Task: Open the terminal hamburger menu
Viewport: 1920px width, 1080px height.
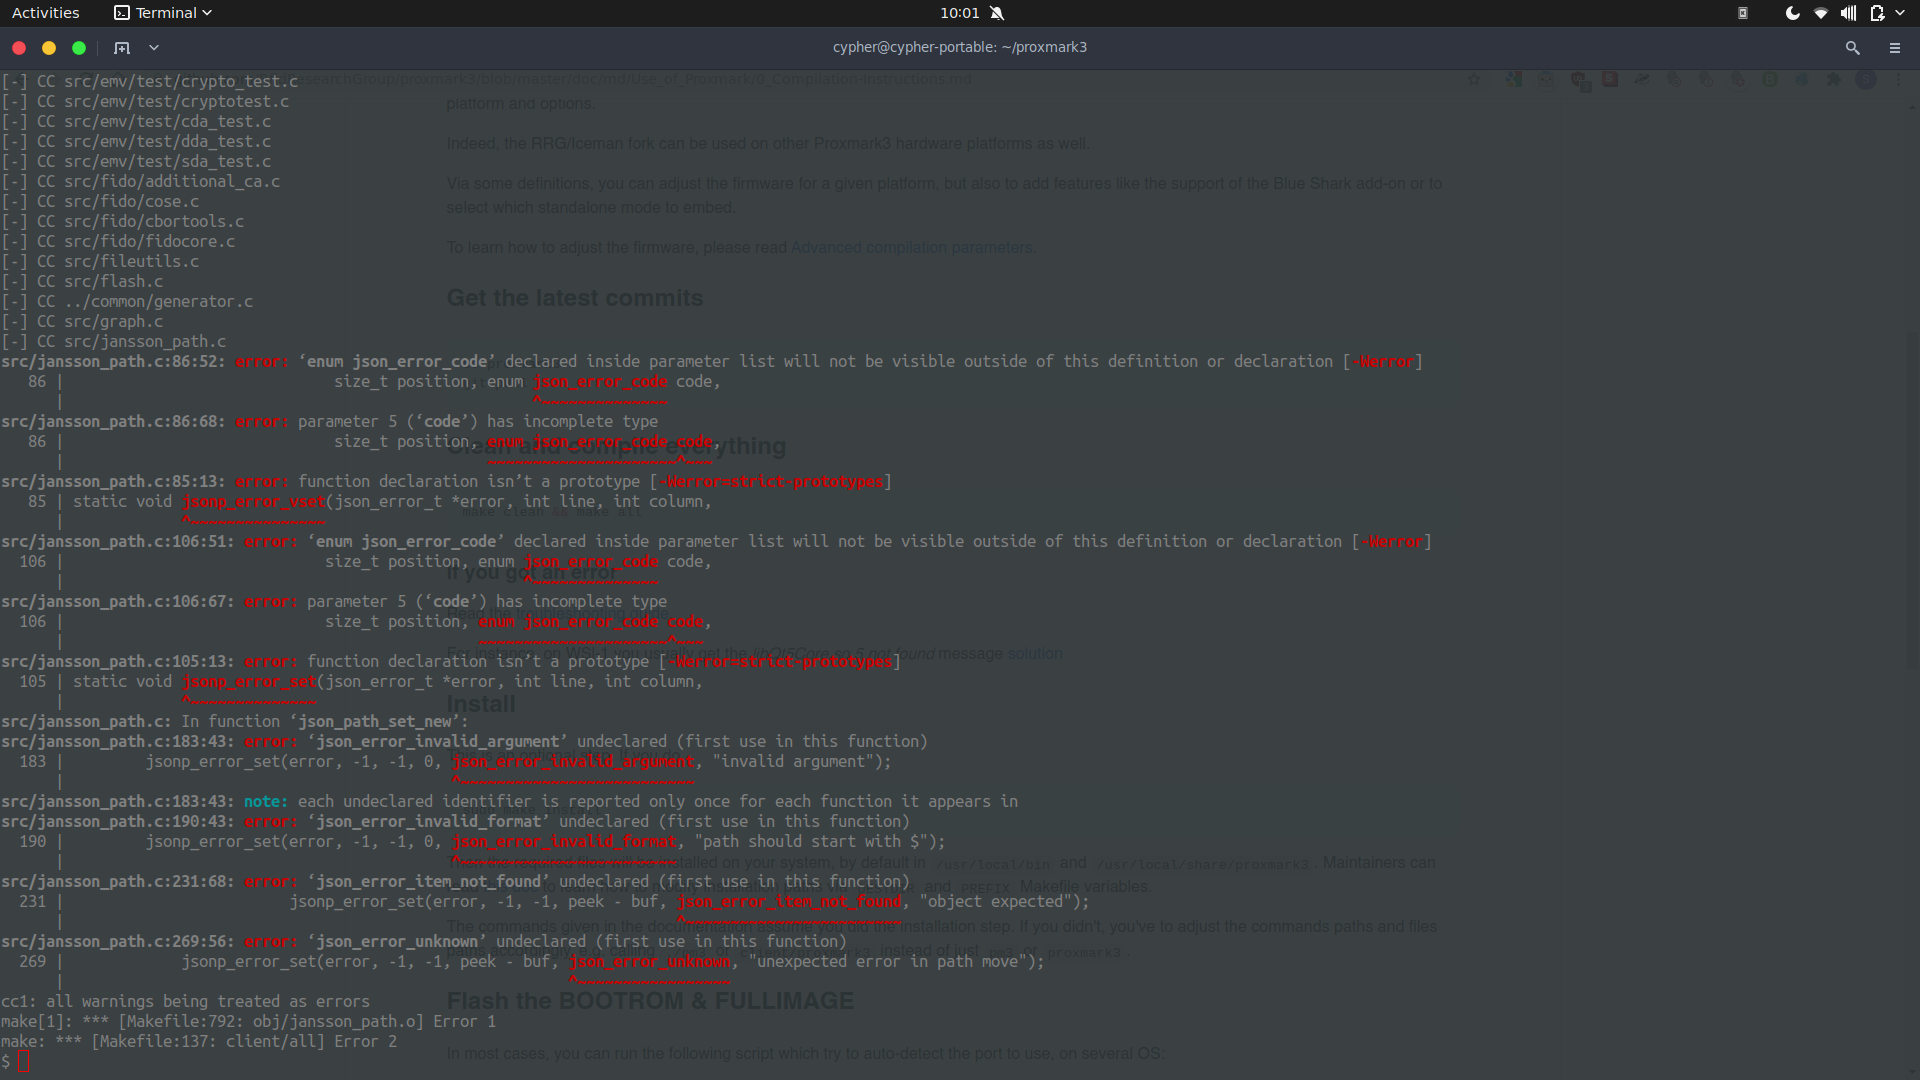Action: tap(1896, 47)
